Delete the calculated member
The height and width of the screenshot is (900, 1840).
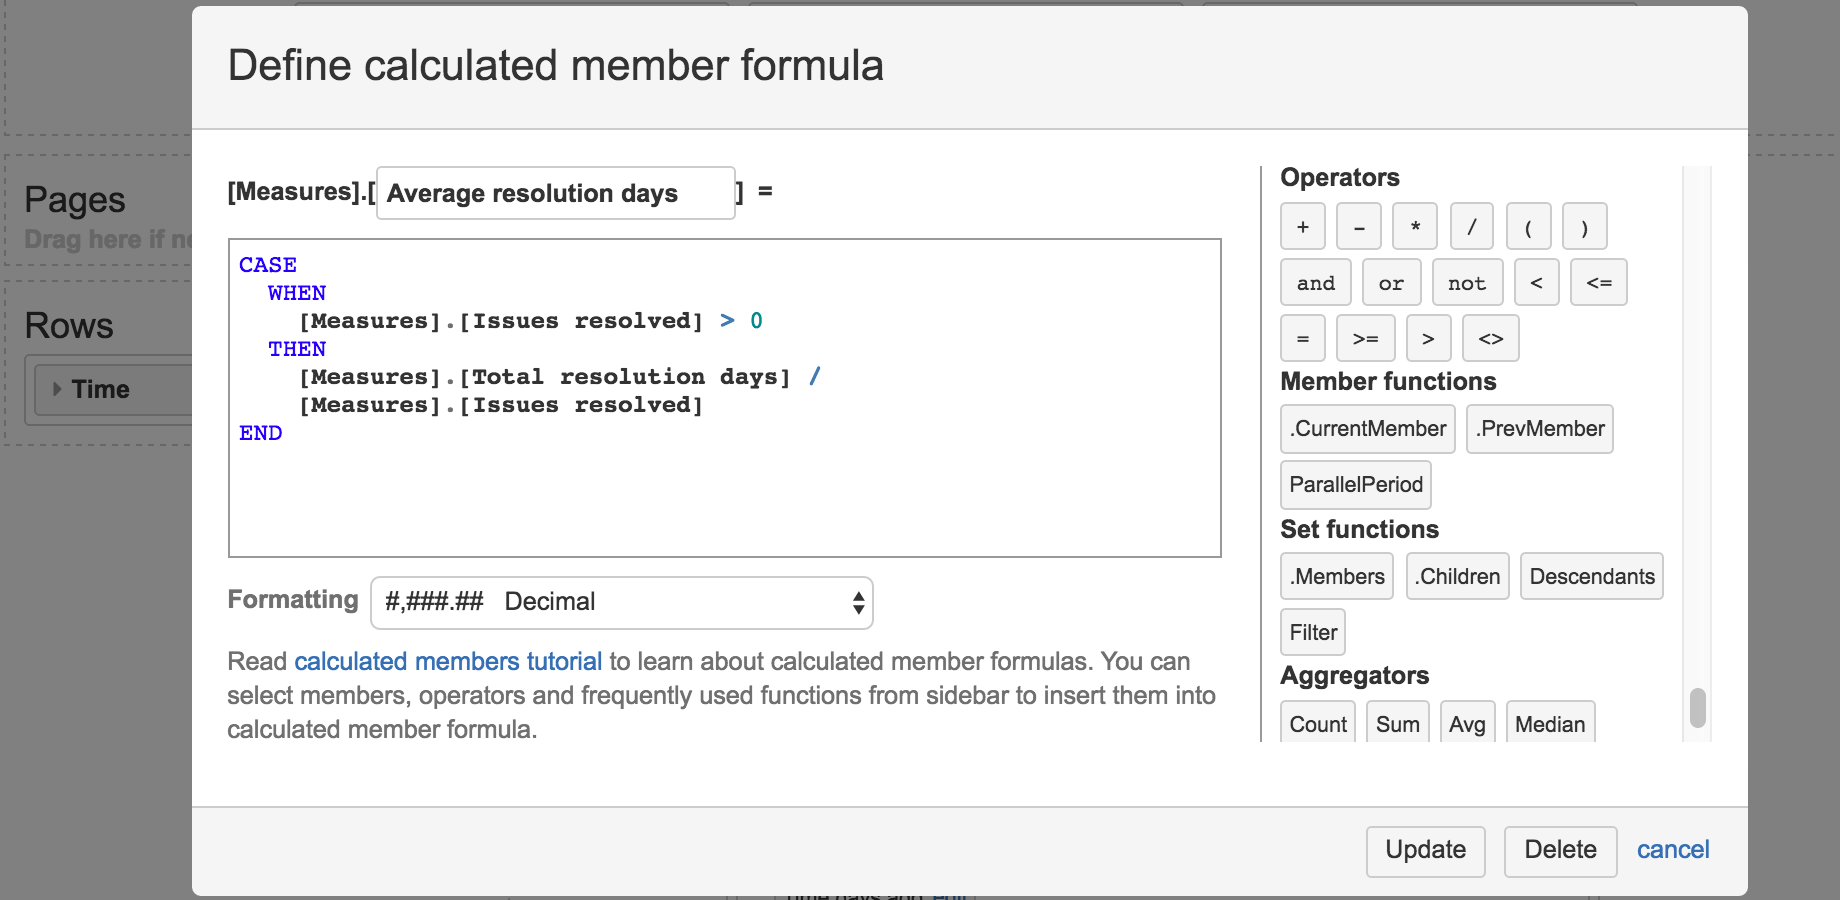tap(1560, 850)
